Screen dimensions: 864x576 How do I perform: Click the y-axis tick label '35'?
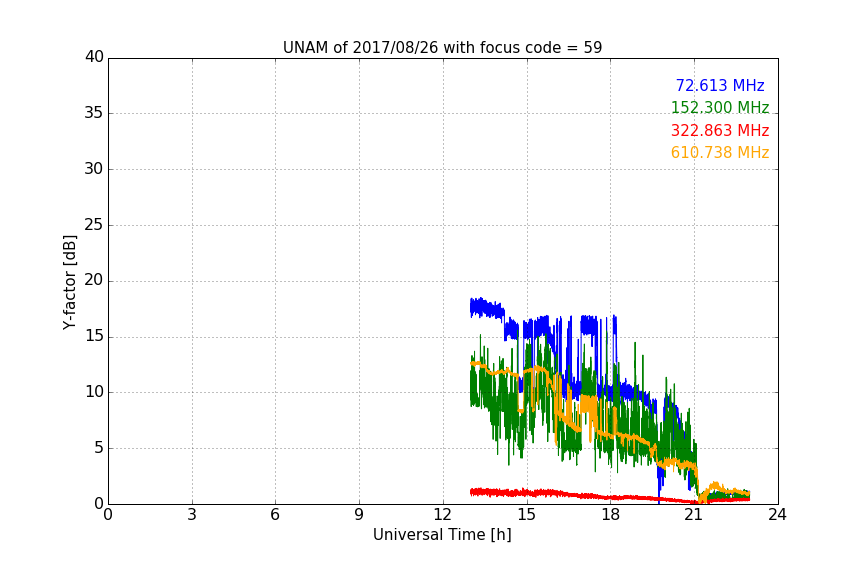[94, 113]
